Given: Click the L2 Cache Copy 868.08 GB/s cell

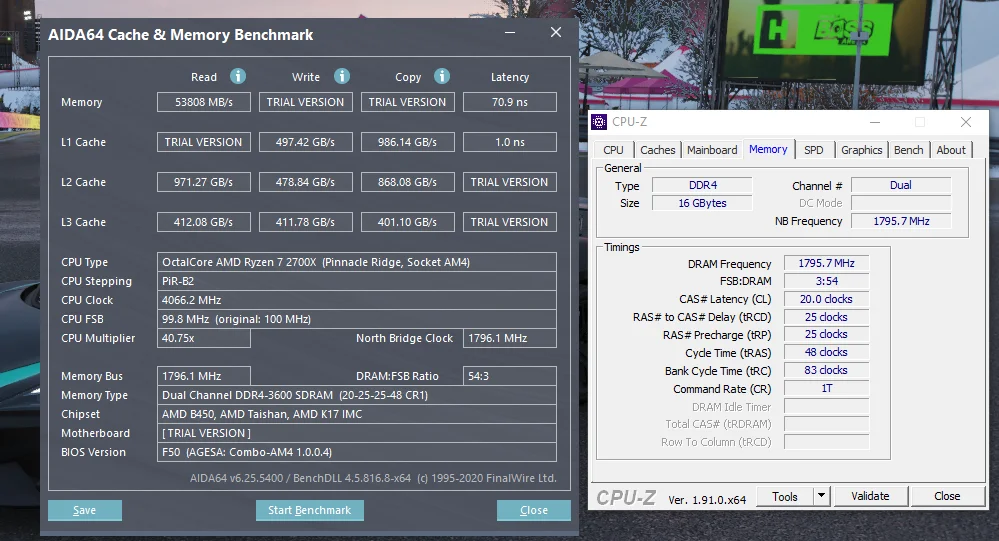Looking at the screenshot, I should tap(408, 182).
